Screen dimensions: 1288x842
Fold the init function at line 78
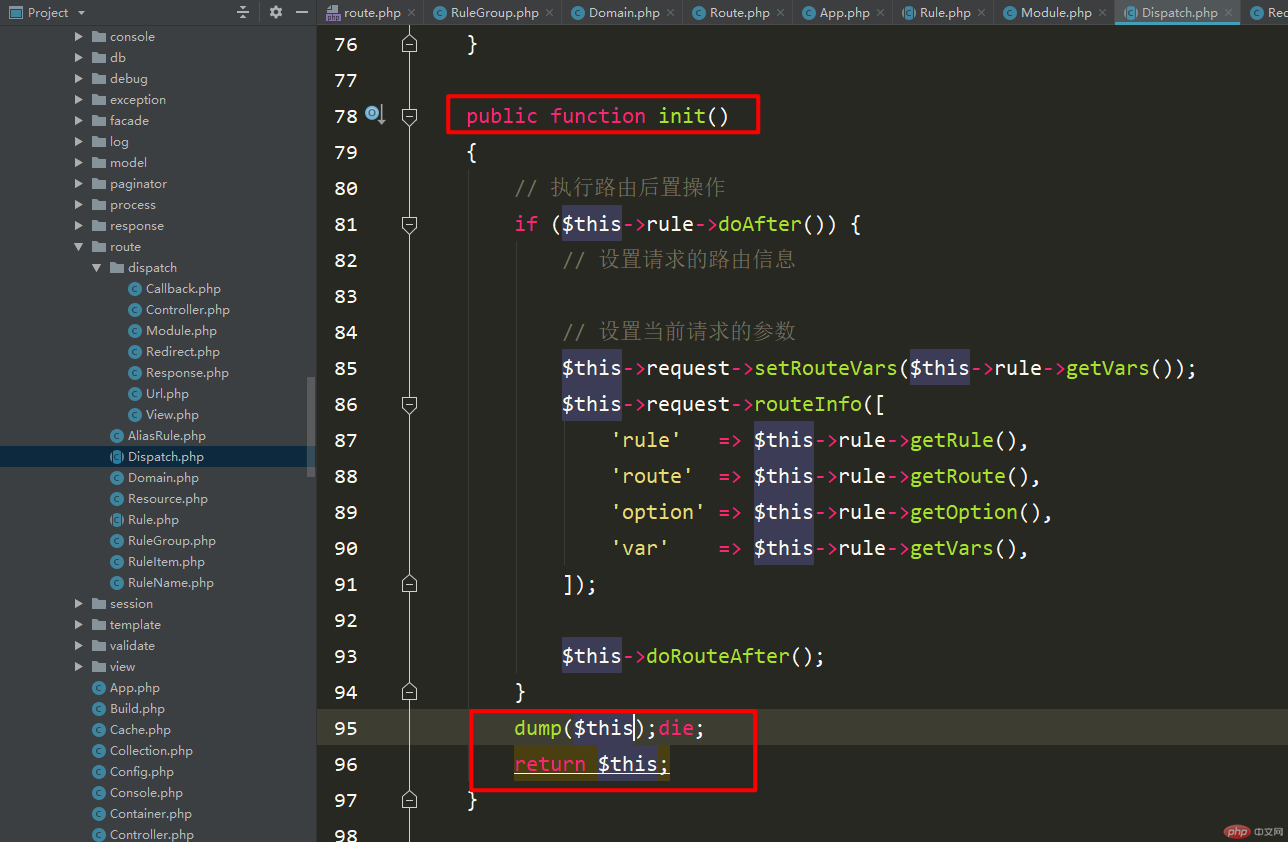409,116
